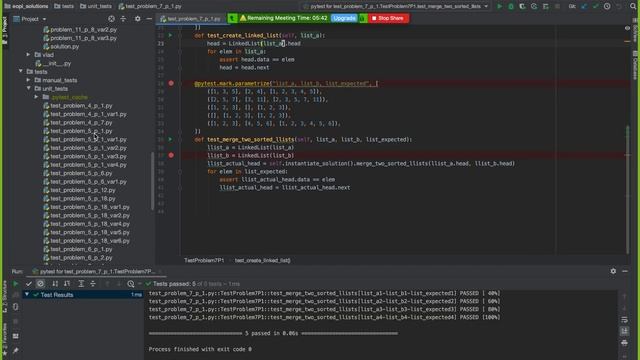Screen dimensions: 640x360
Task: Expand all test results
Action: point(81,284)
